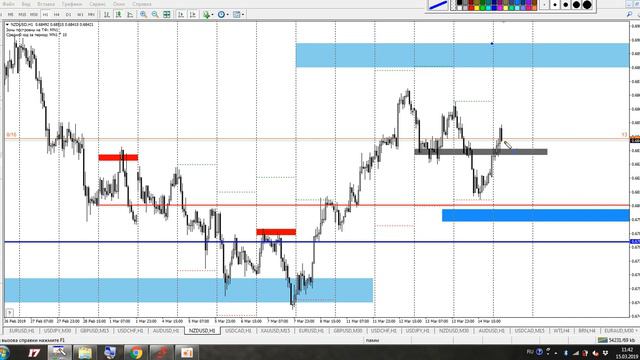Screen dimensions: 640x360
Task: Open the chart templates icon
Action: pos(236,14)
